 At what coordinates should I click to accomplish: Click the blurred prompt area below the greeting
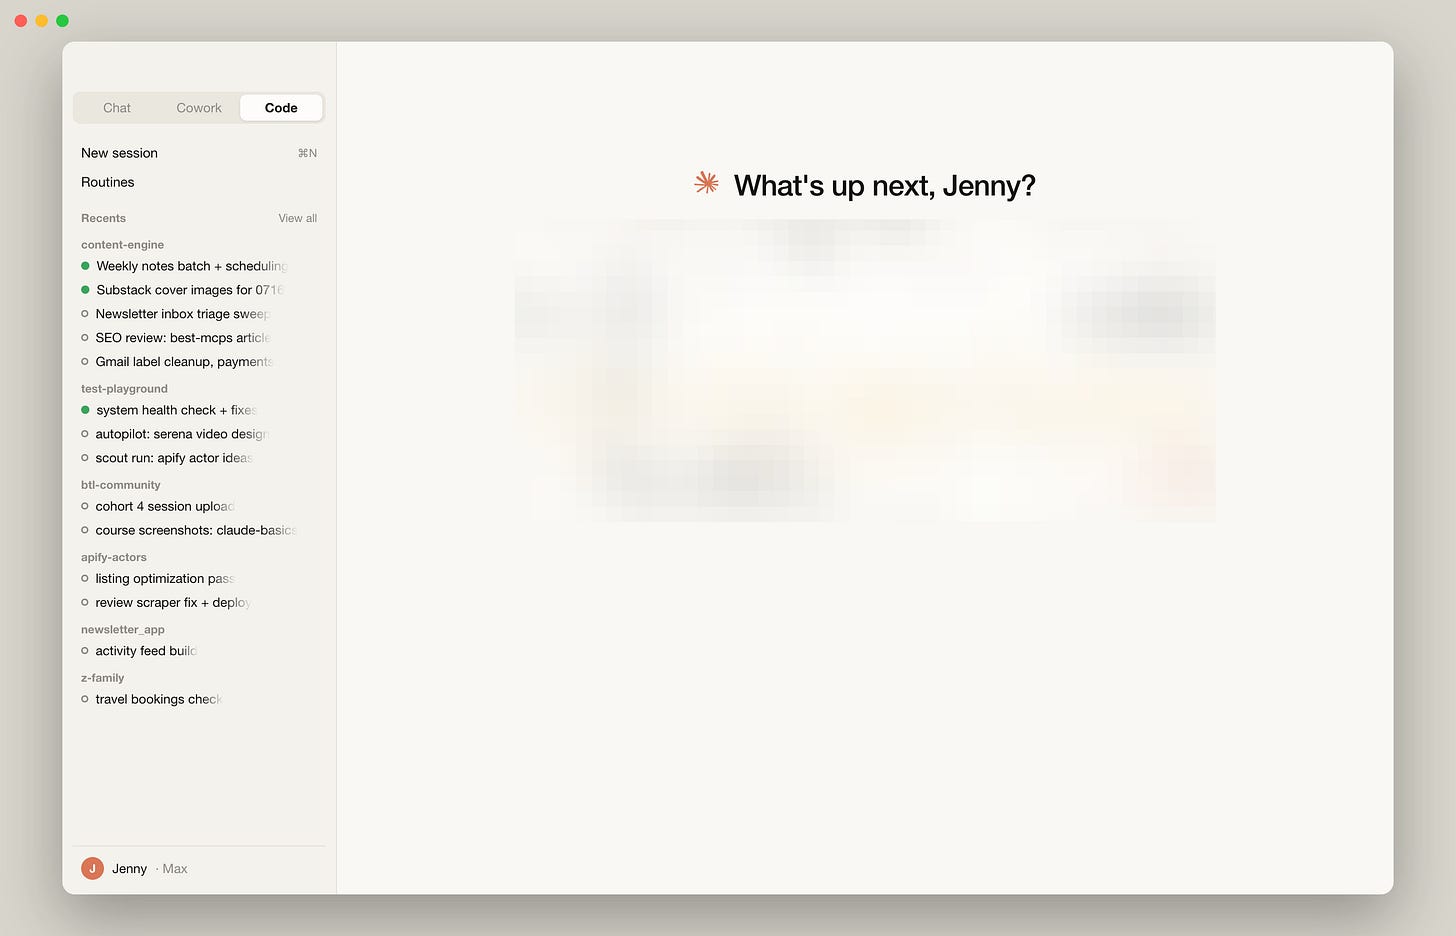[865, 370]
